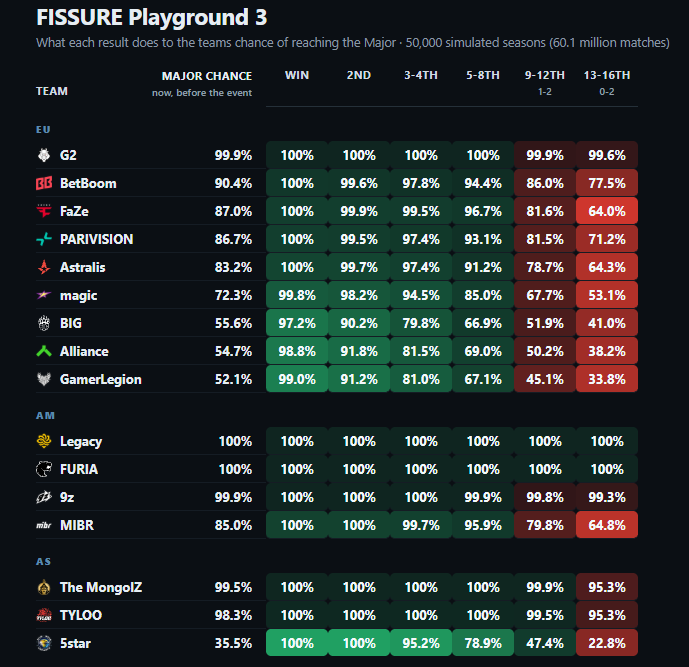Click 5star's 35.5% major chance
Viewport: 689px width, 667px height.
233,643
